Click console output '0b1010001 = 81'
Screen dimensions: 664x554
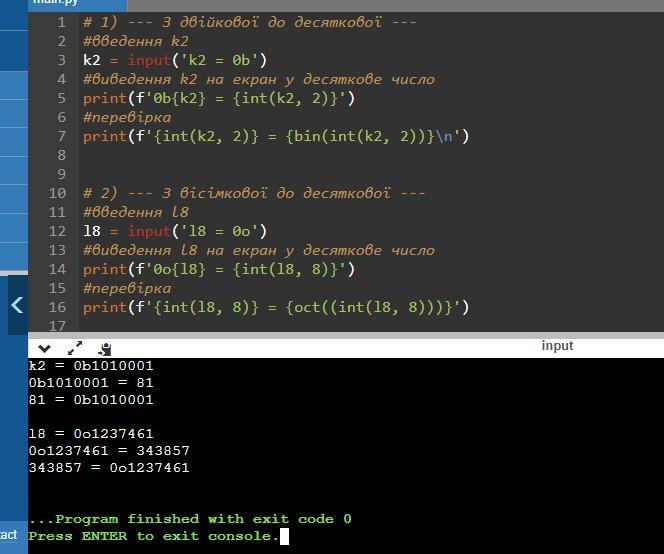pyautogui.click(x=91, y=383)
